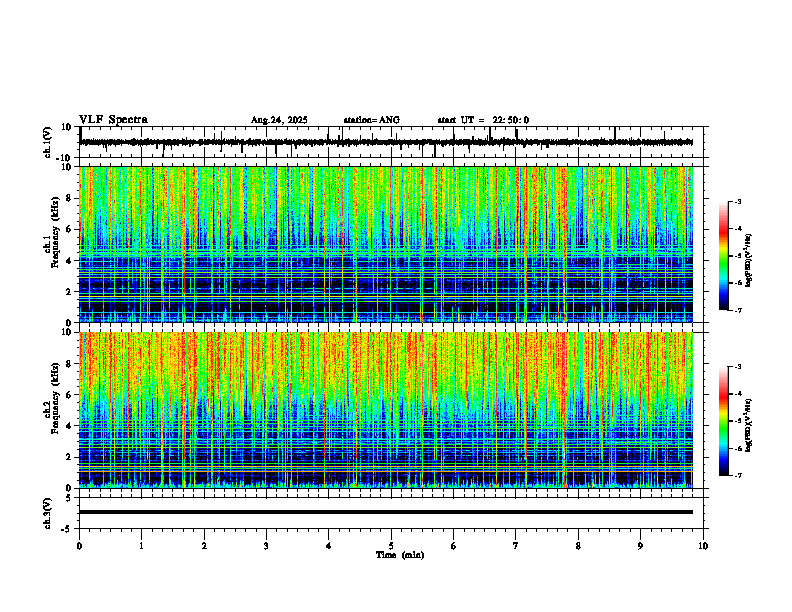
Task: Click time axis tick label "10"
Action: (703, 546)
